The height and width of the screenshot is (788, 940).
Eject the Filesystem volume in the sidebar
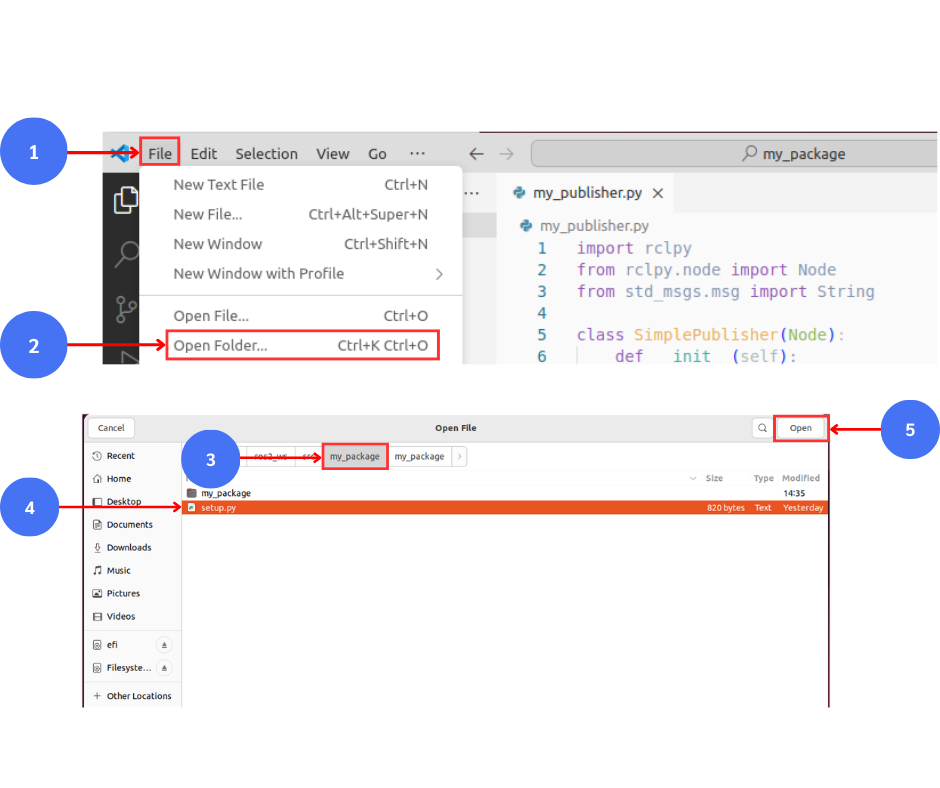tap(165, 668)
